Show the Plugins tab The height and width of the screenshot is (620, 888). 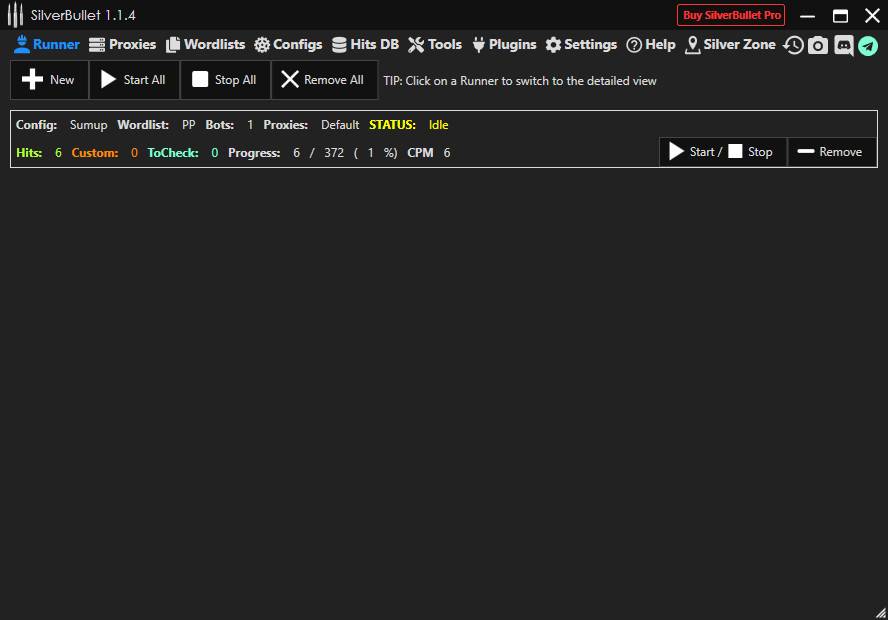coord(504,44)
